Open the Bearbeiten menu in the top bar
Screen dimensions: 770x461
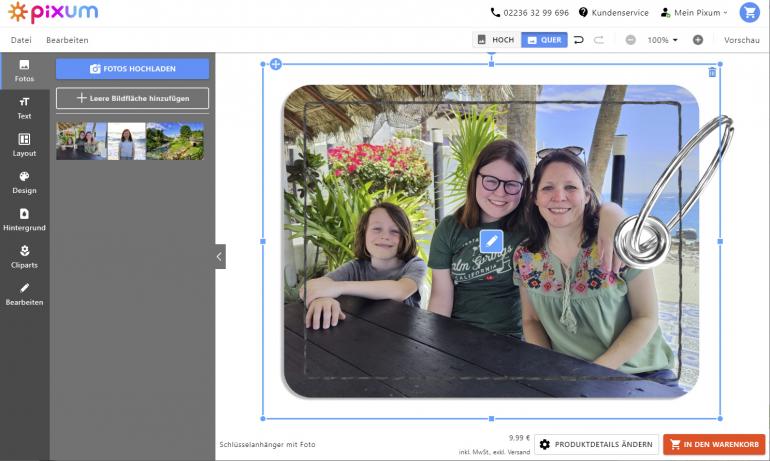[x=67, y=40]
